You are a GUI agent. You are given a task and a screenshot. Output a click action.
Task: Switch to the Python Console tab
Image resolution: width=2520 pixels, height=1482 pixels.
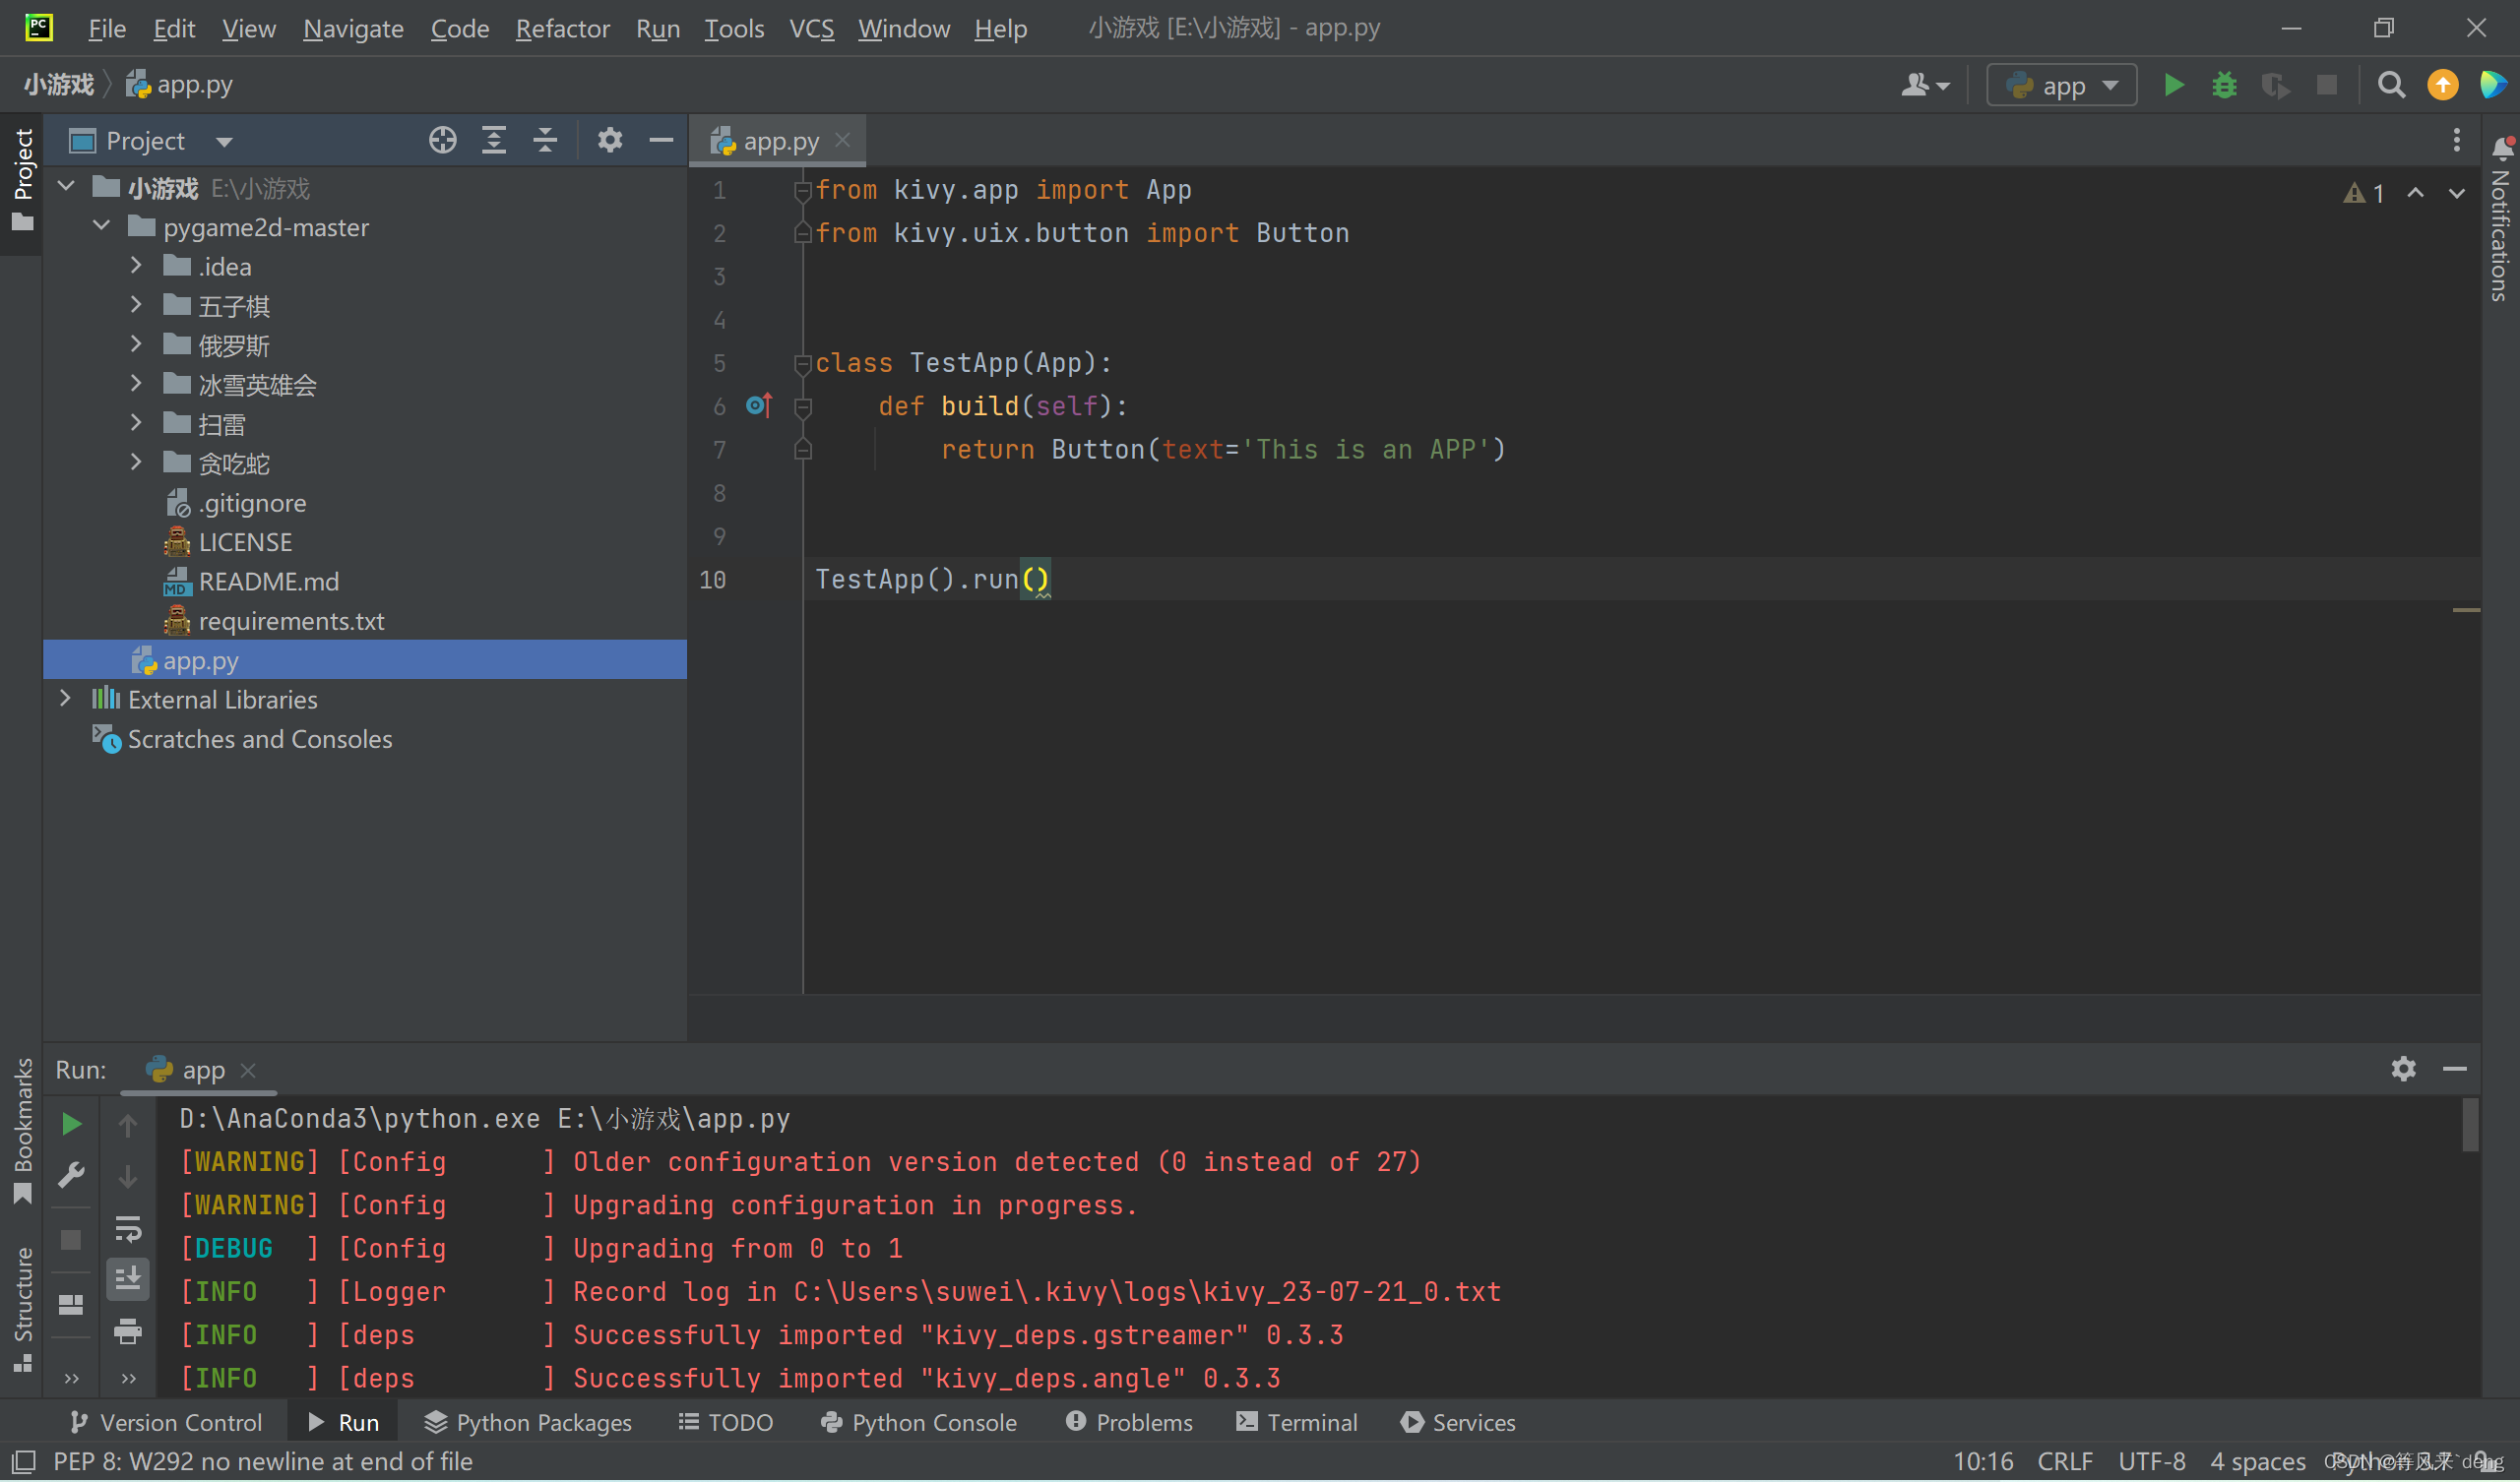tap(918, 1422)
